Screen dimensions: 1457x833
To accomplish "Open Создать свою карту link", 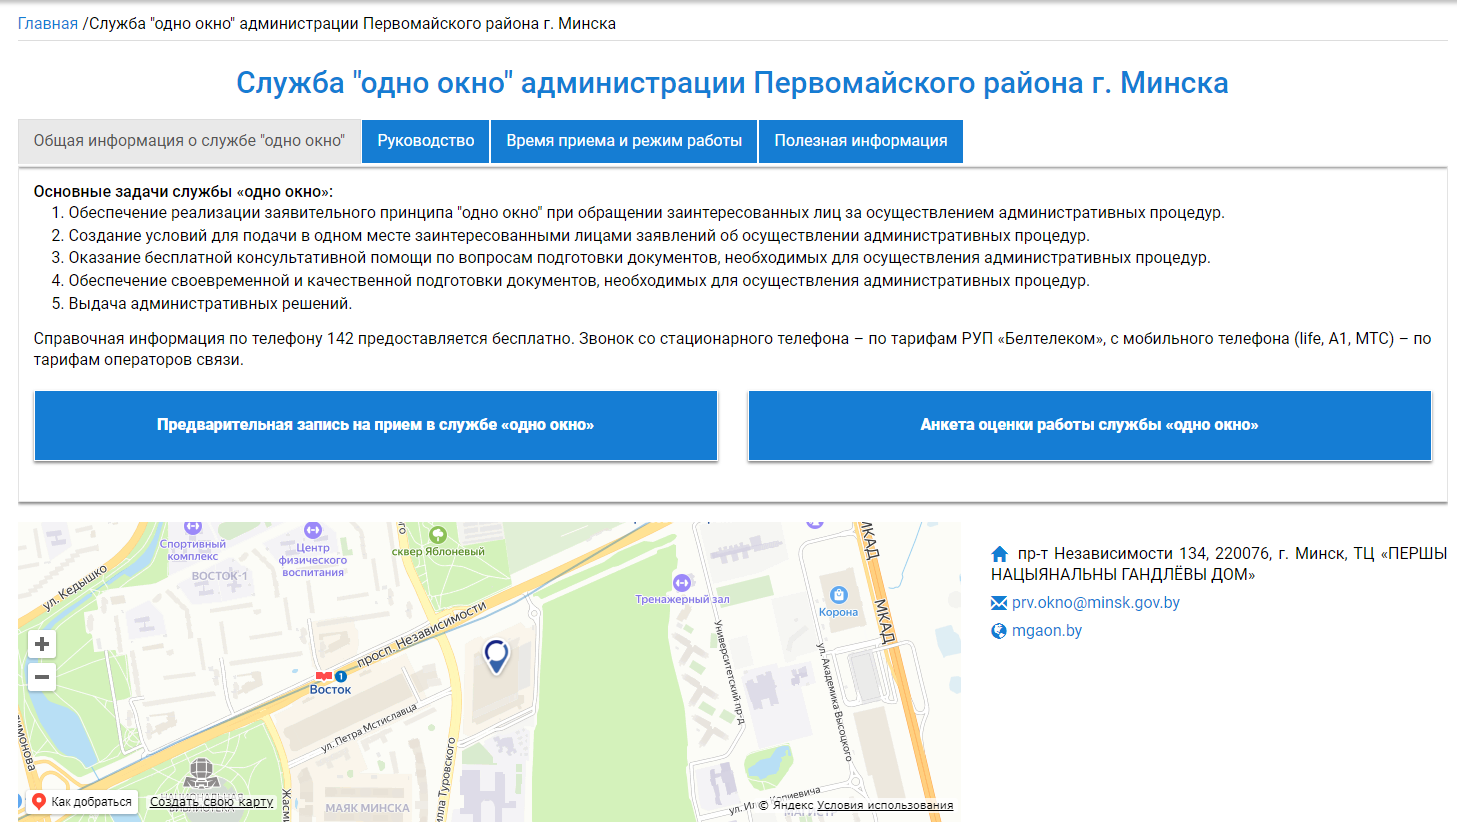I will (x=211, y=802).
